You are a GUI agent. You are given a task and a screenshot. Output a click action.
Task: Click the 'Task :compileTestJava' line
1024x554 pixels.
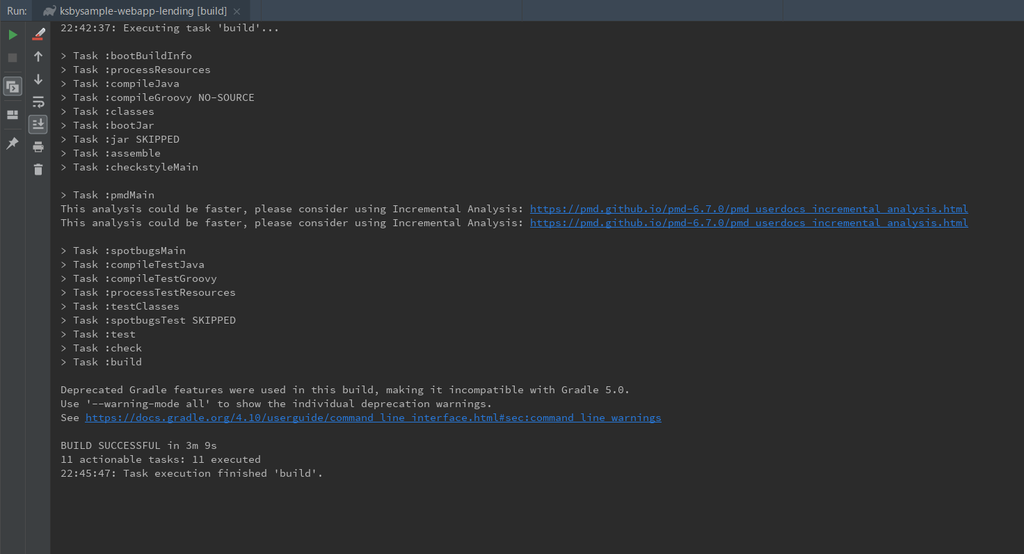click(x=133, y=265)
